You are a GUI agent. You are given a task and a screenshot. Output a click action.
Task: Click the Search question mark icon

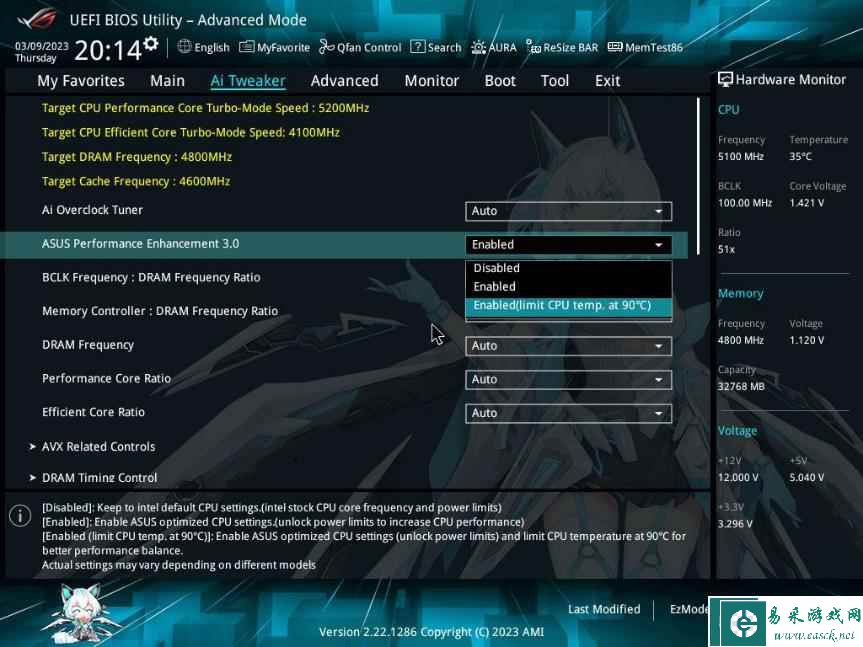point(418,47)
